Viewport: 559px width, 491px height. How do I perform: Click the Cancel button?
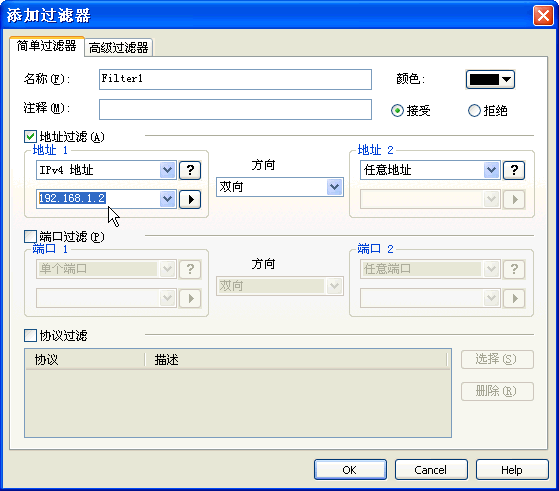click(x=431, y=470)
